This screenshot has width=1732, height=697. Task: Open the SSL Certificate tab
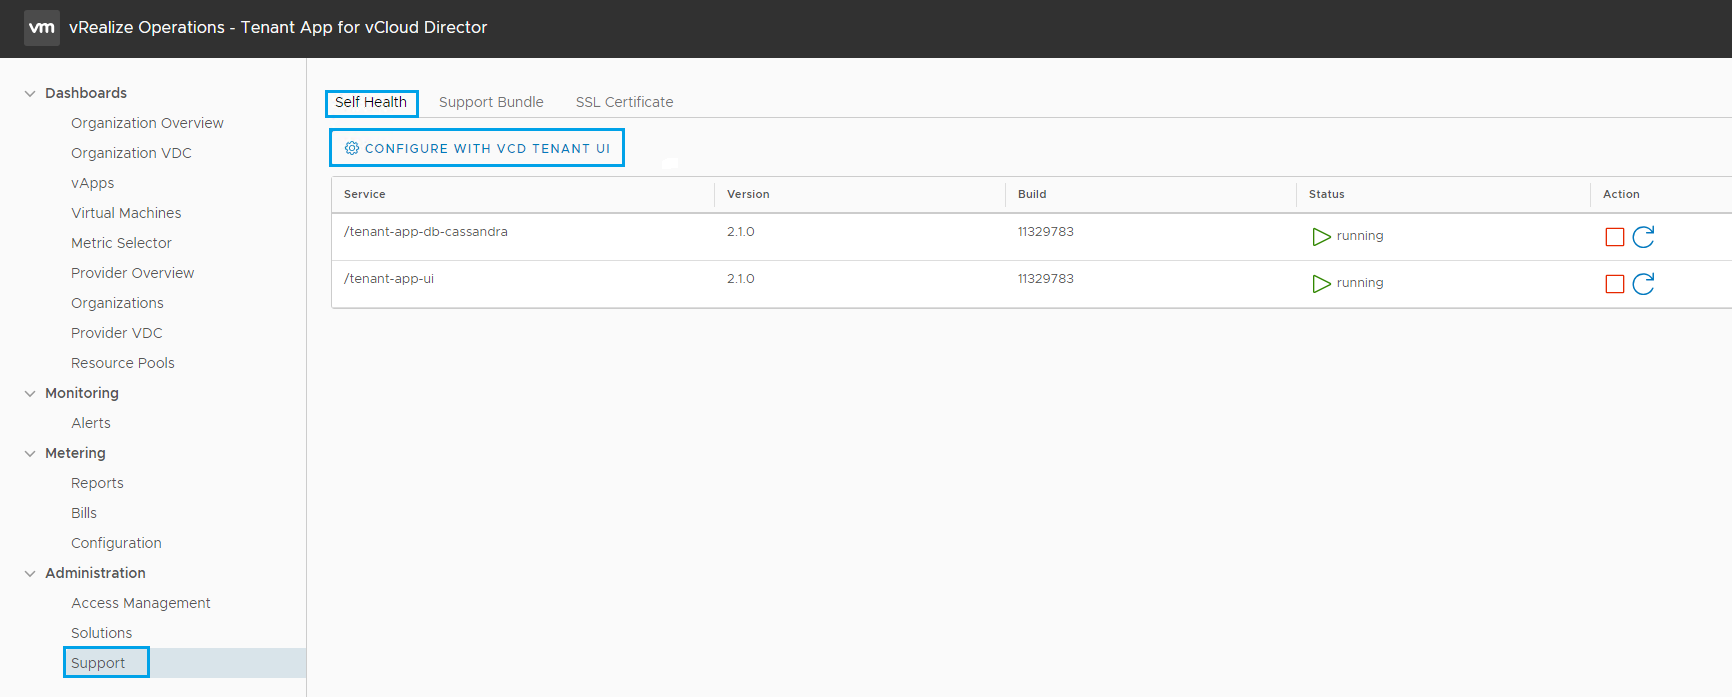coord(624,102)
